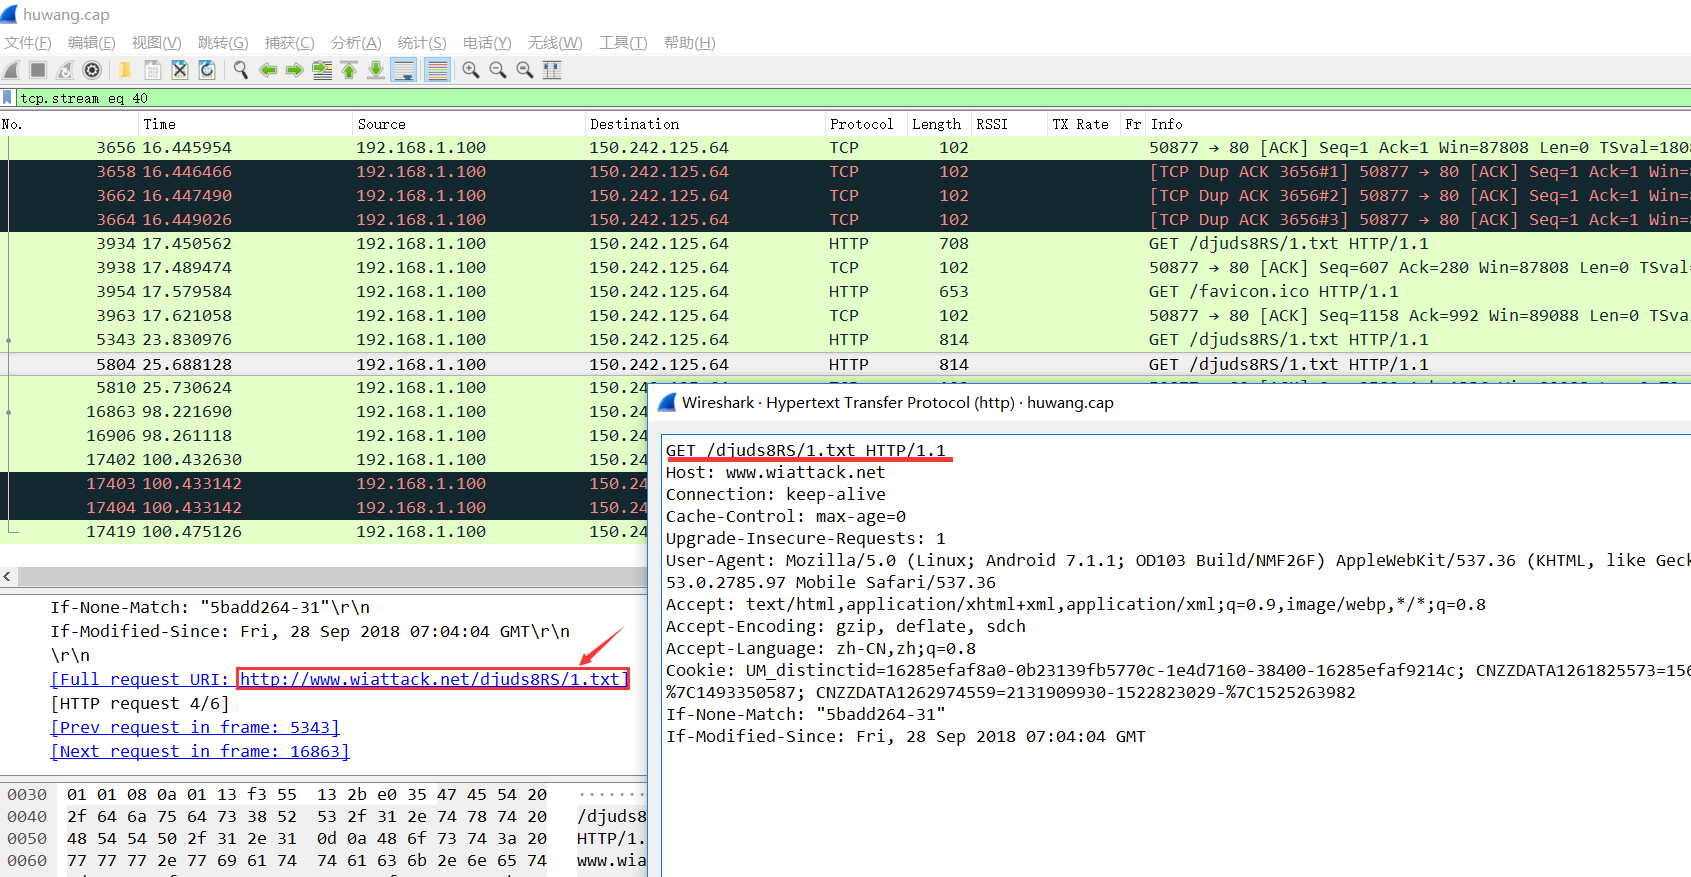This screenshot has width=1691, height=877.
Task: Go back in packet history
Action: click(268, 70)
